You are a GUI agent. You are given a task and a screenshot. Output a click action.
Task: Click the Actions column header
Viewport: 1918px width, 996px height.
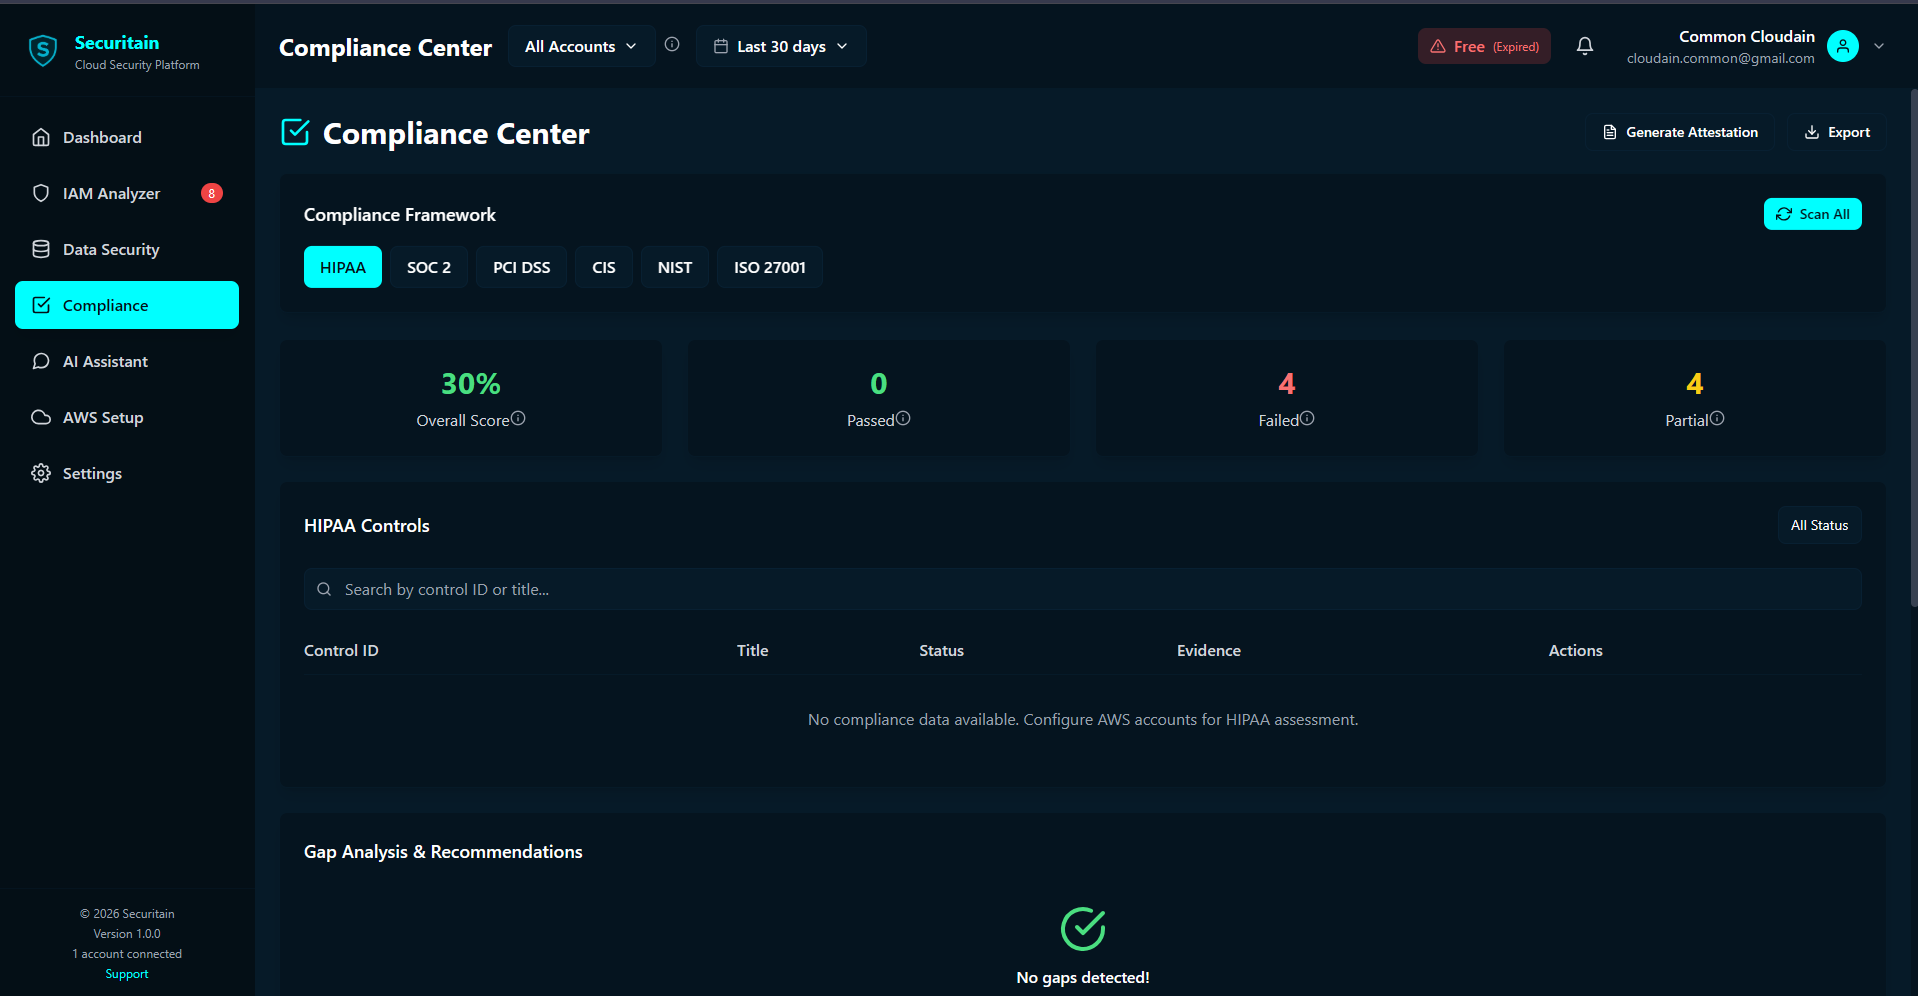(x=1575, y=650)
